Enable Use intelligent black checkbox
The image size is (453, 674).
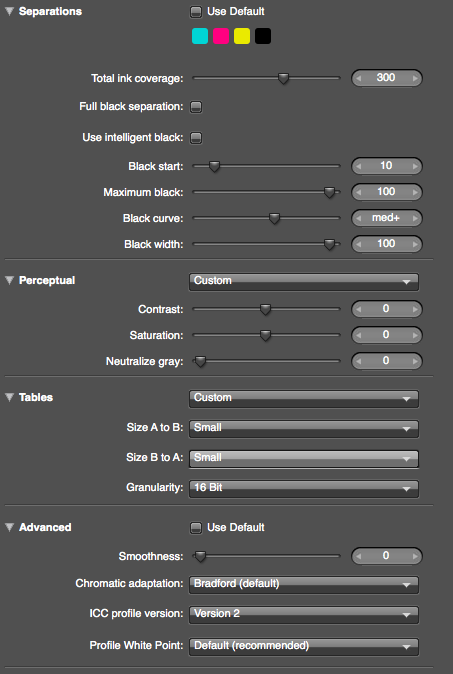[196, 138]
